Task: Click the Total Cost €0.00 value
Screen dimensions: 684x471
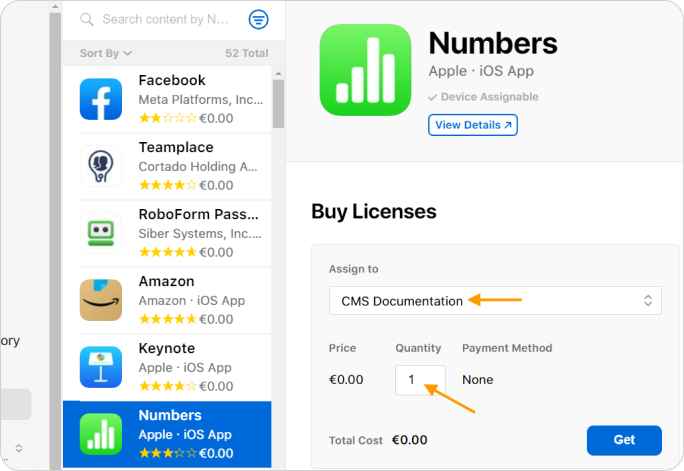Action: (x=410, y=440)
